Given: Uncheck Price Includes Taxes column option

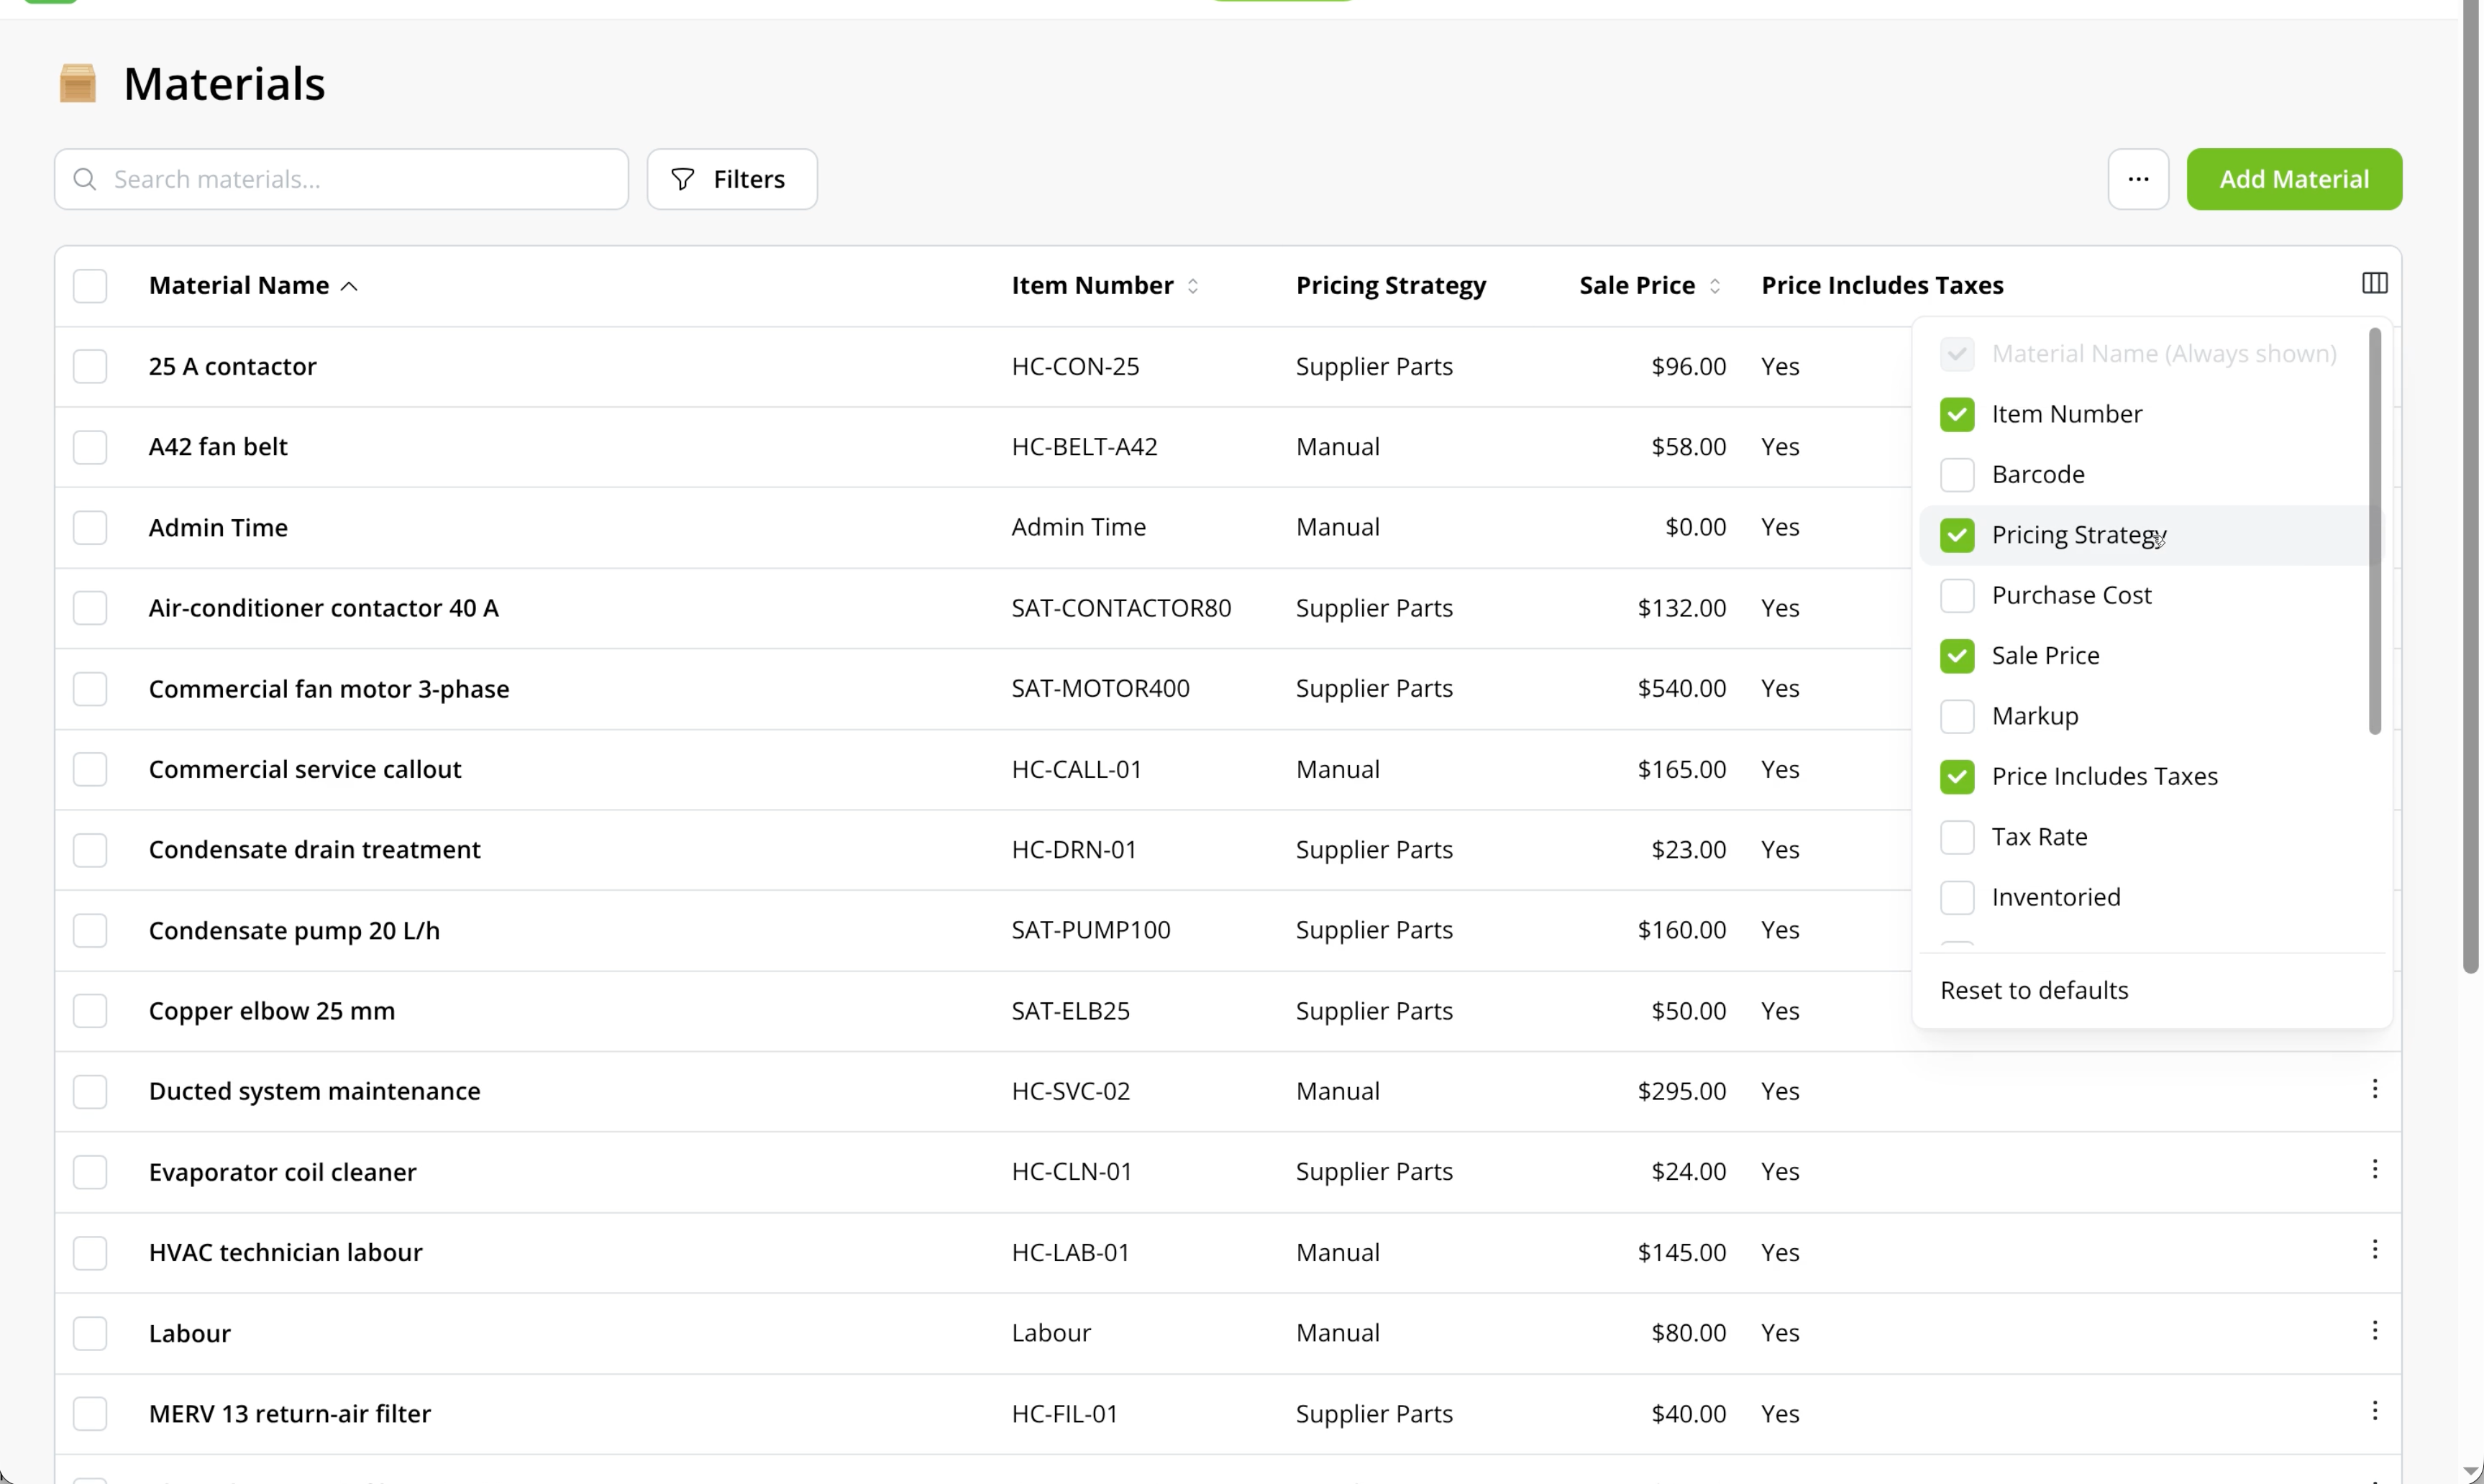Looking at the screenshot, I should 1957,777.
